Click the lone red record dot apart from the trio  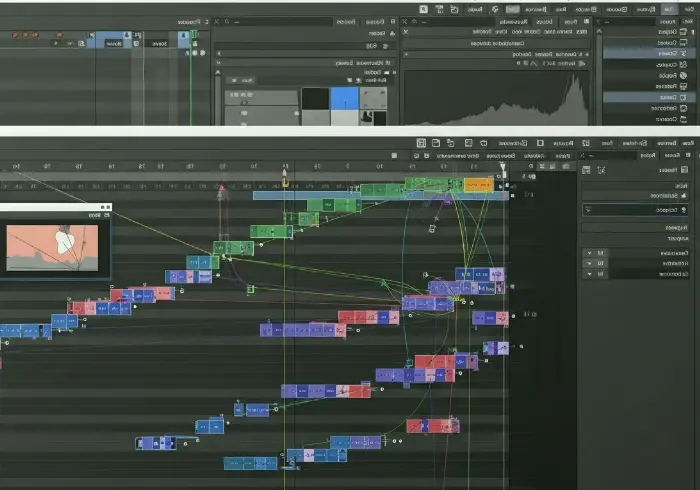point(59,34)
